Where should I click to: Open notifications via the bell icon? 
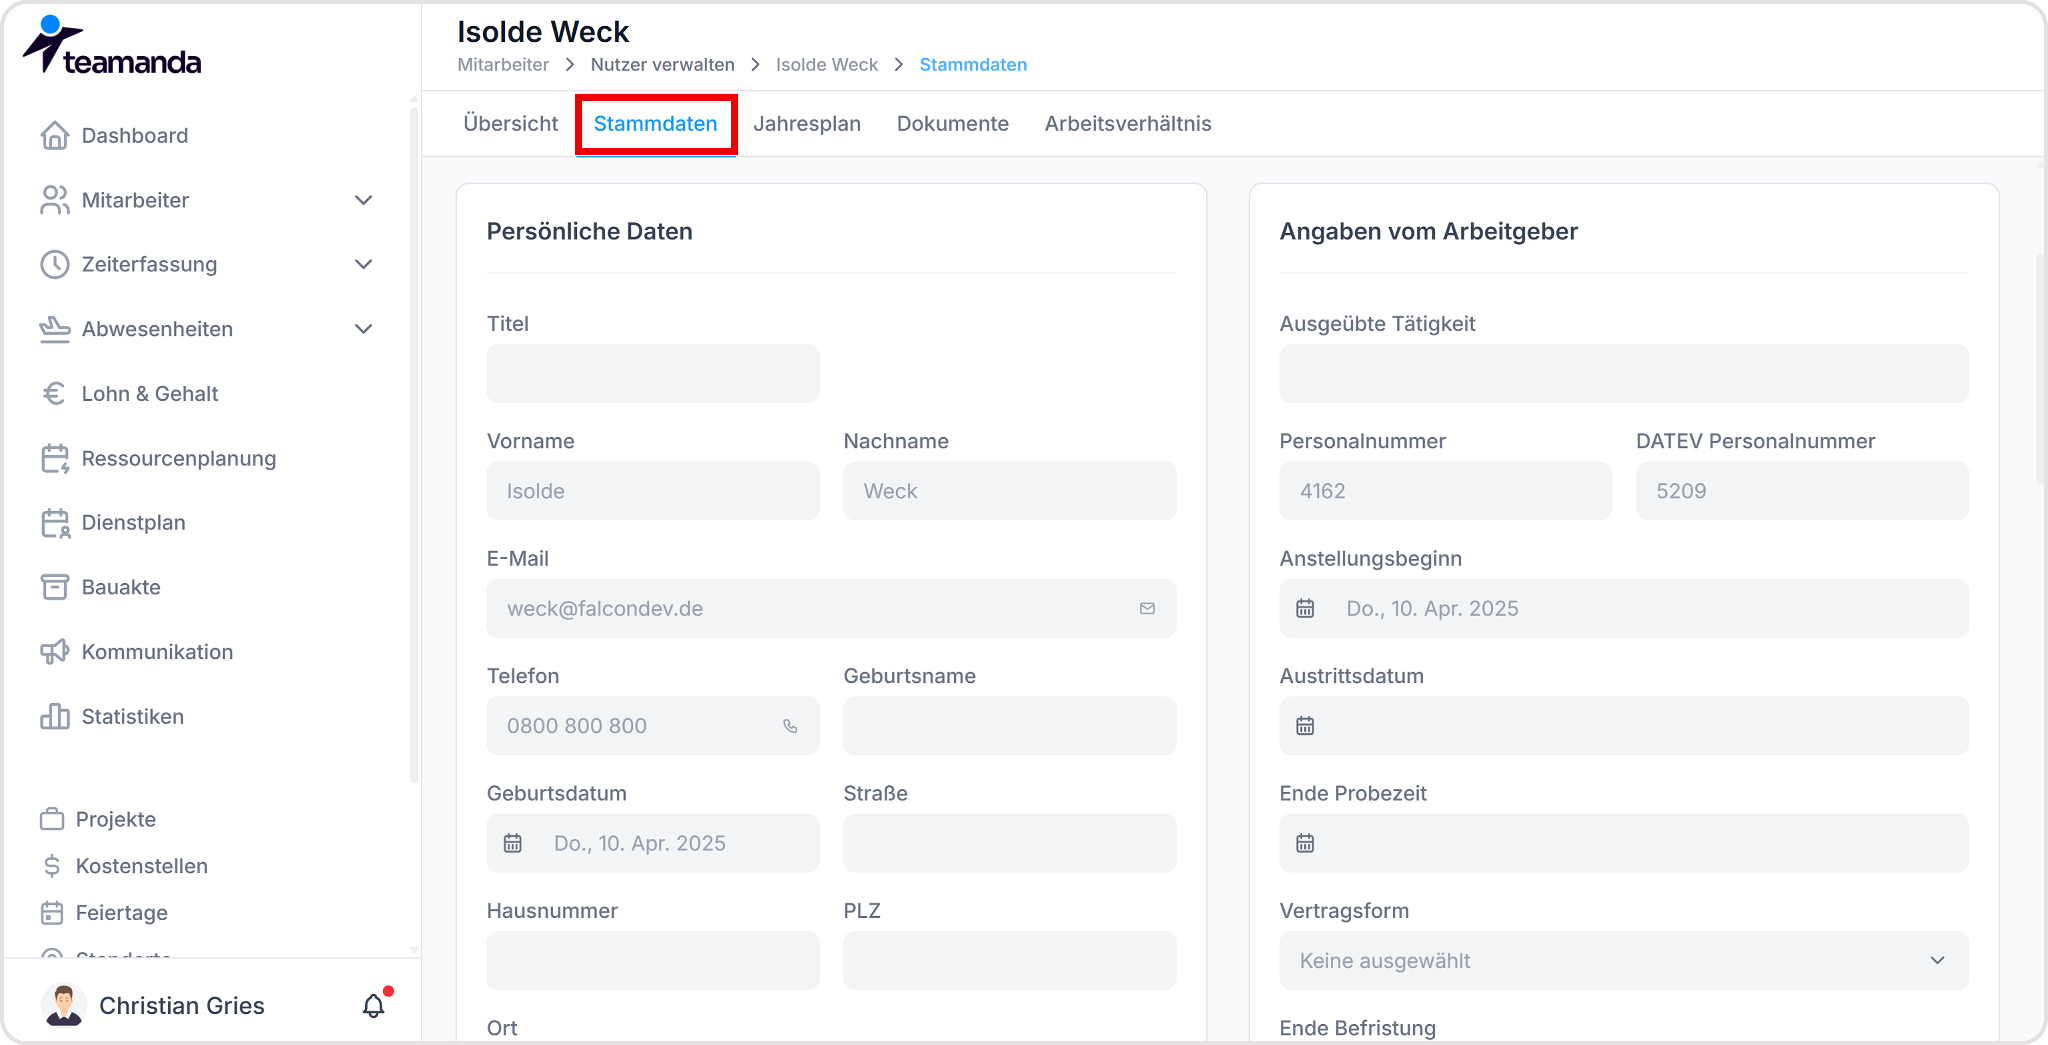tap(374, 1005)
